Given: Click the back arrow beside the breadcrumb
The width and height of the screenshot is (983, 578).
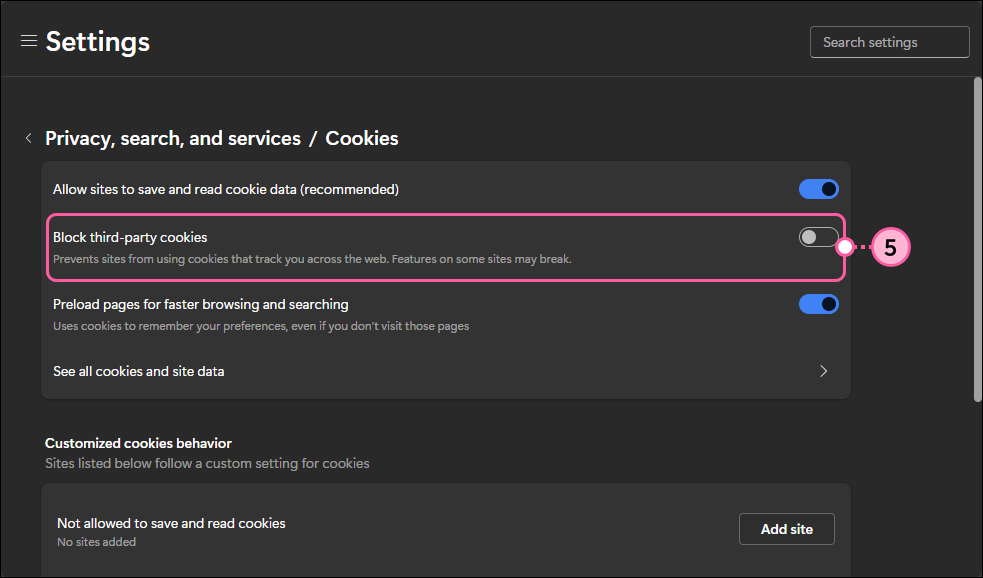Looking at the screenshot, I should point(28,138).
